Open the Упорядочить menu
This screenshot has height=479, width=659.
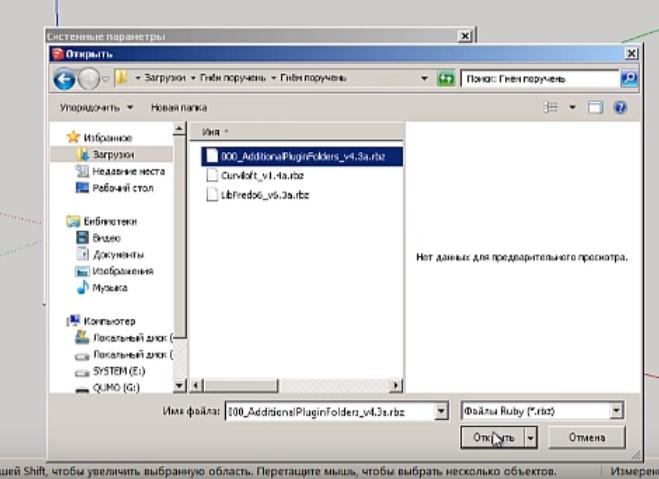96,107
